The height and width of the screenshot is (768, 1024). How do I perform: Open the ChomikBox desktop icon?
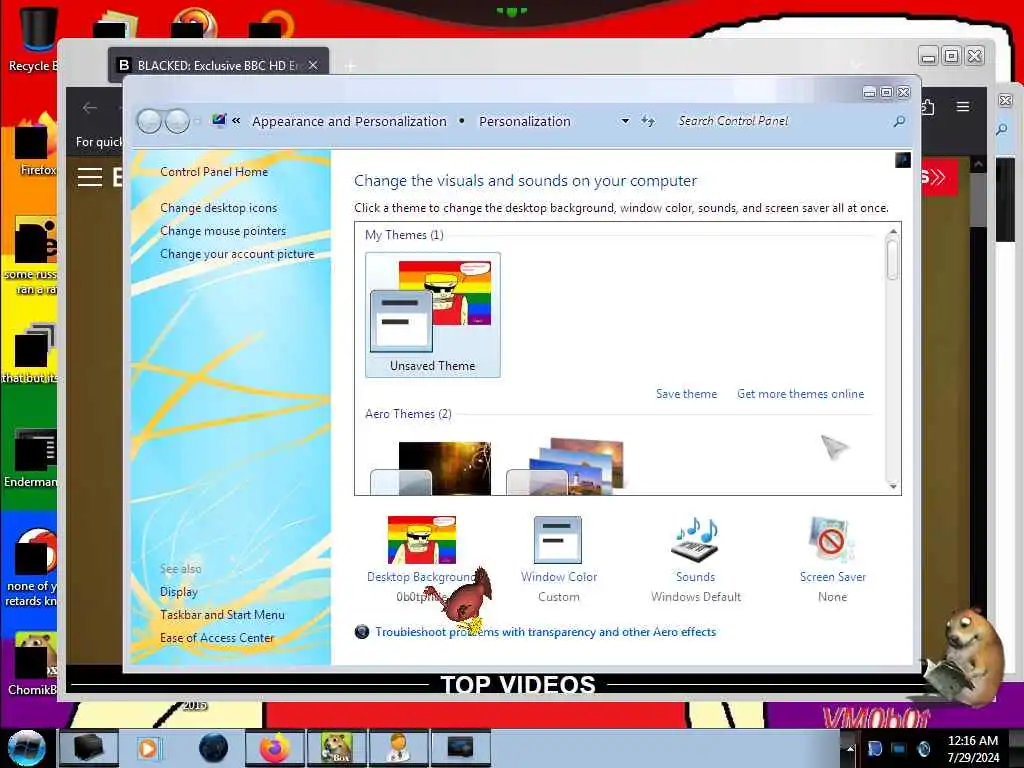33,663
